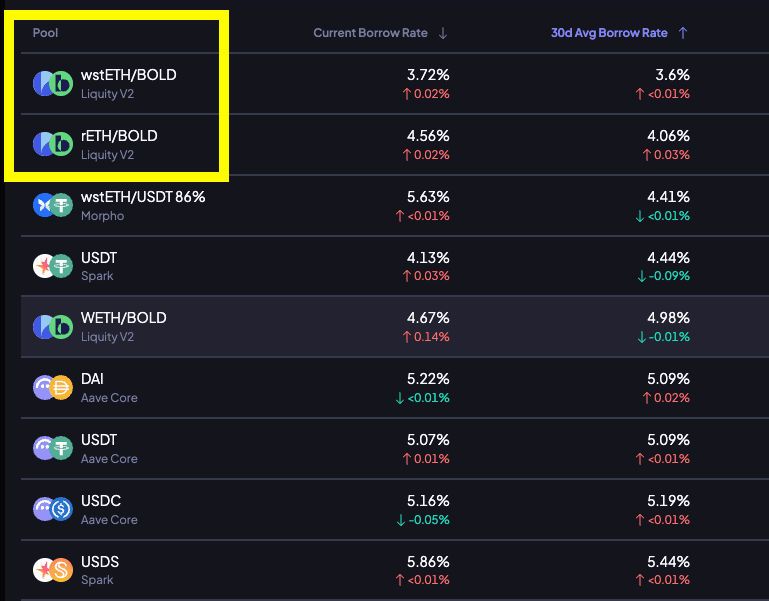769x601 pixels.
Task: Click the wstETH/USDT 86% Morpho pool icon
Action: coord(53,205)
